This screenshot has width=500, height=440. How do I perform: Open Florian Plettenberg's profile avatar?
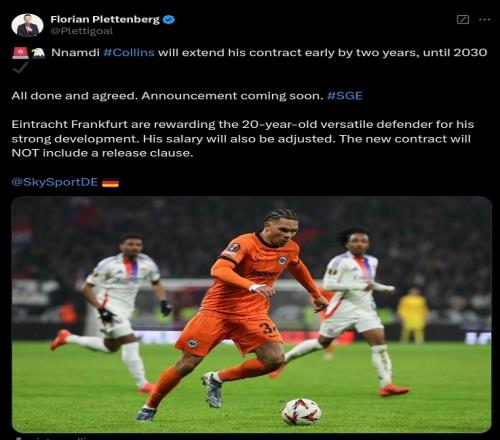point(27,25)
